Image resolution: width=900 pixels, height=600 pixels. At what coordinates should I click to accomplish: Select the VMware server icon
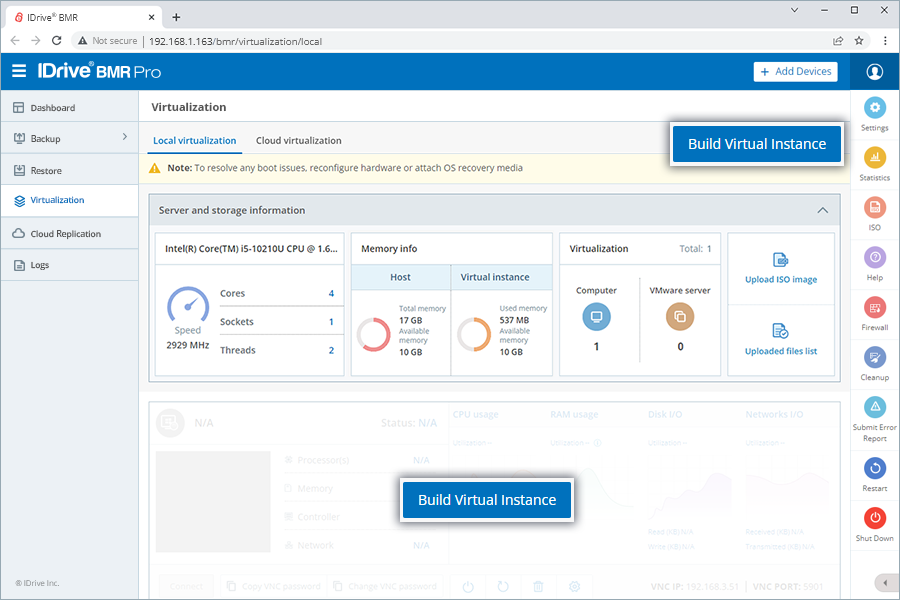click(x=680, y=317)
